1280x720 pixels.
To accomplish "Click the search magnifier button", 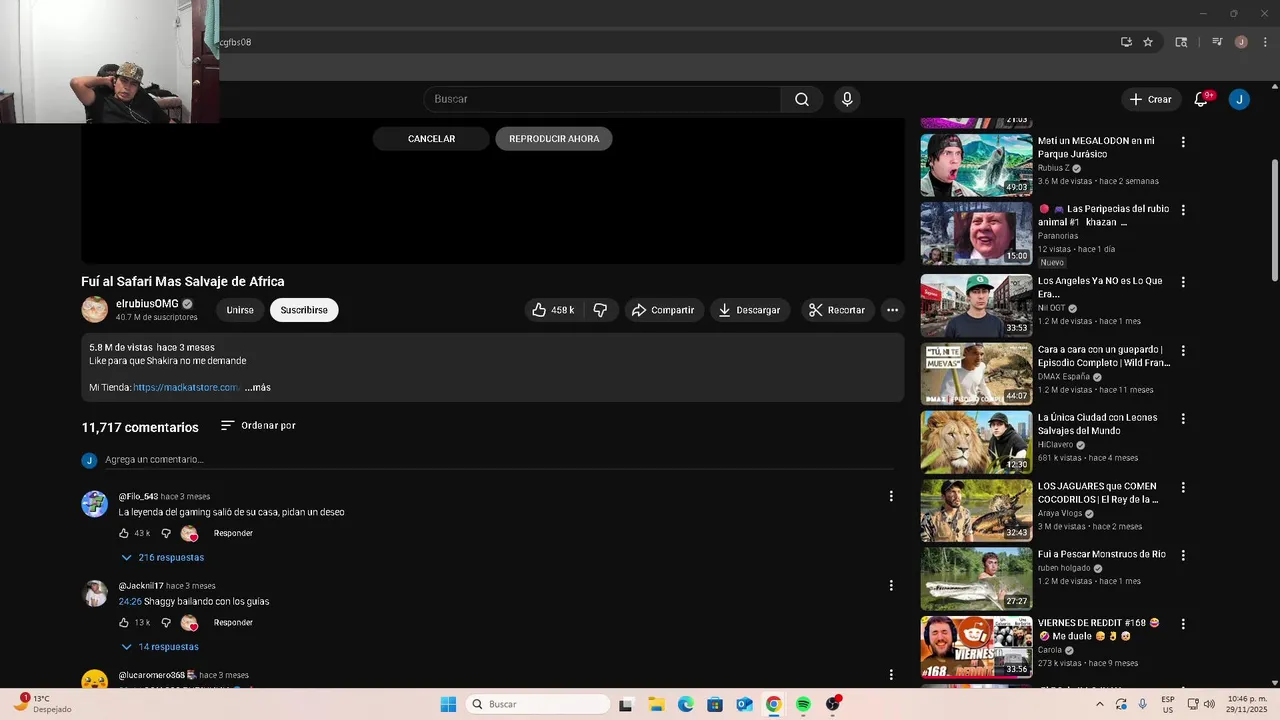I will tap(802, 99).
